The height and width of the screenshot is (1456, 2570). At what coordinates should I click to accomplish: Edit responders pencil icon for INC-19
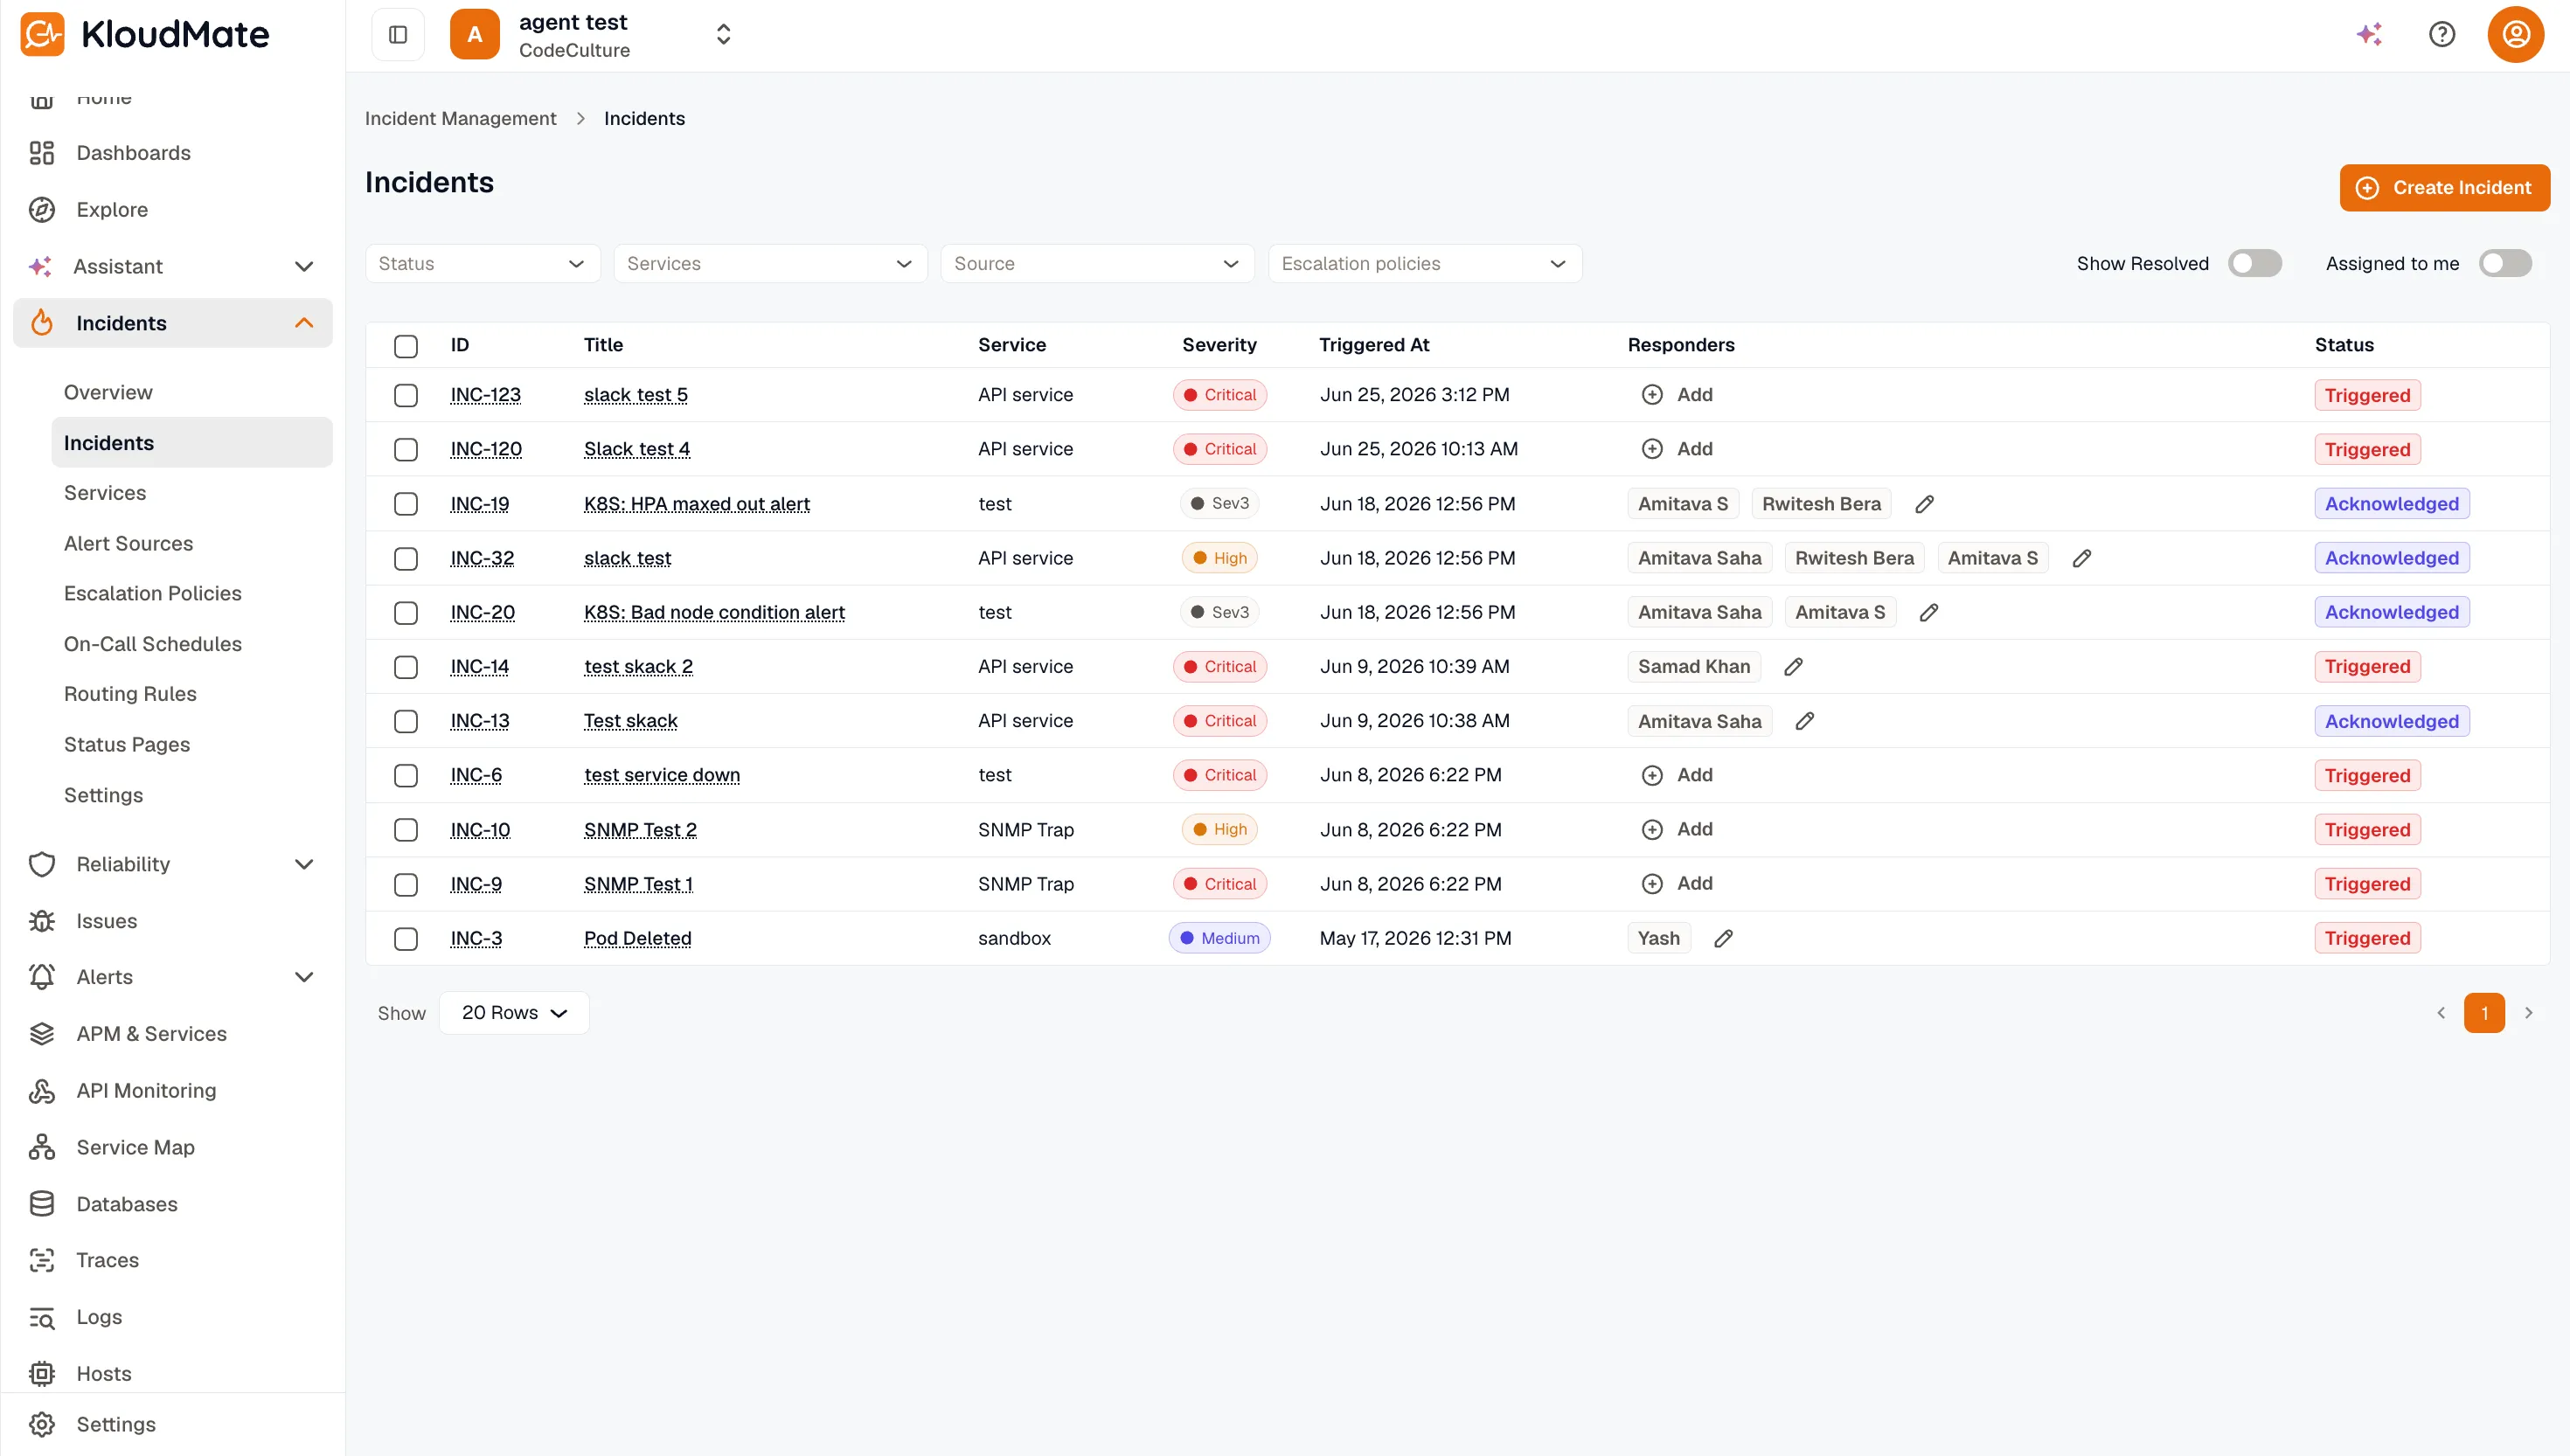(x=1924, y=504)
